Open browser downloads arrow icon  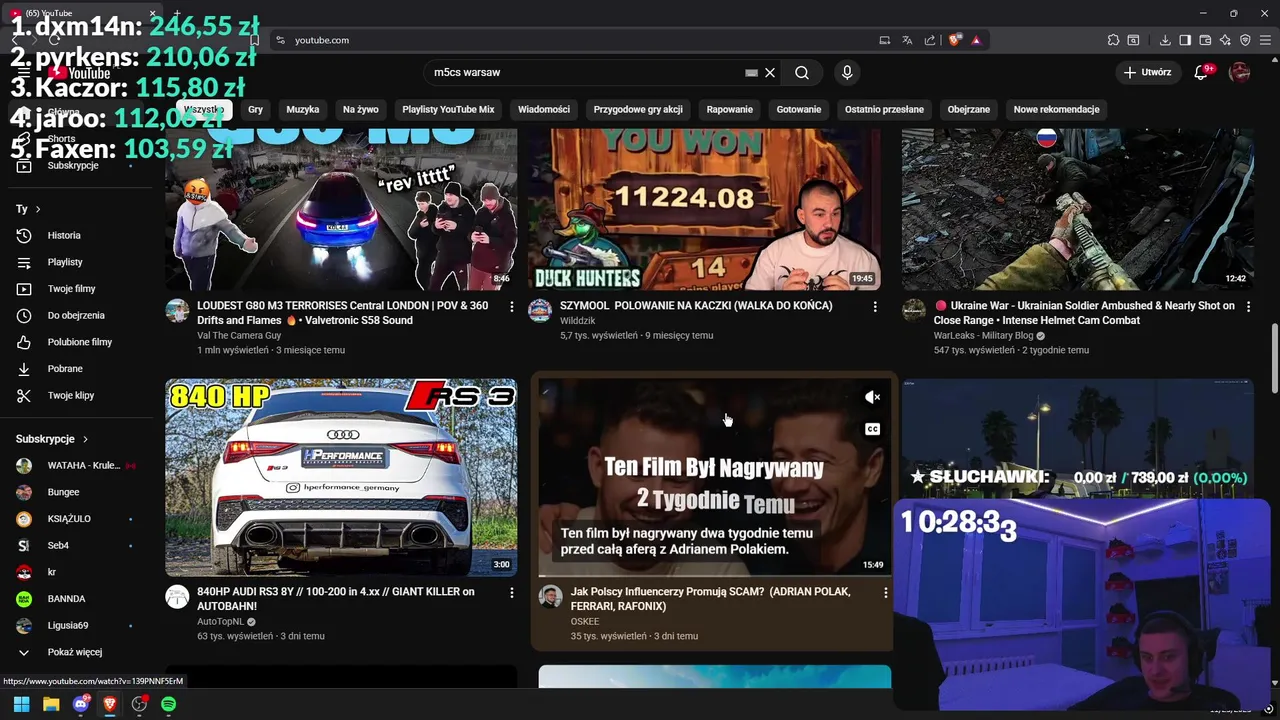1165,40
